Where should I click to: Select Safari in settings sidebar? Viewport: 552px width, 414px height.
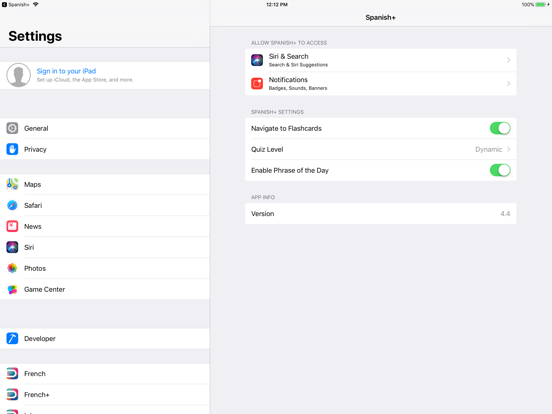105,205
